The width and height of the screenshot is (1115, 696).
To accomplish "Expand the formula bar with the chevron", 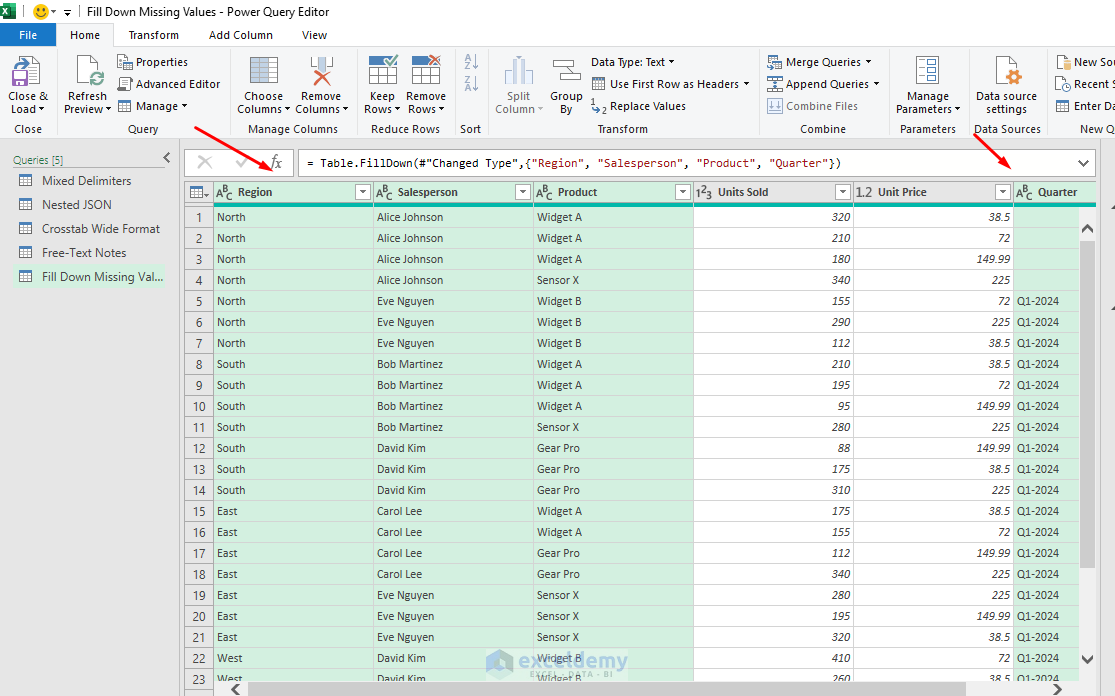I will [x=1083, y=164].
